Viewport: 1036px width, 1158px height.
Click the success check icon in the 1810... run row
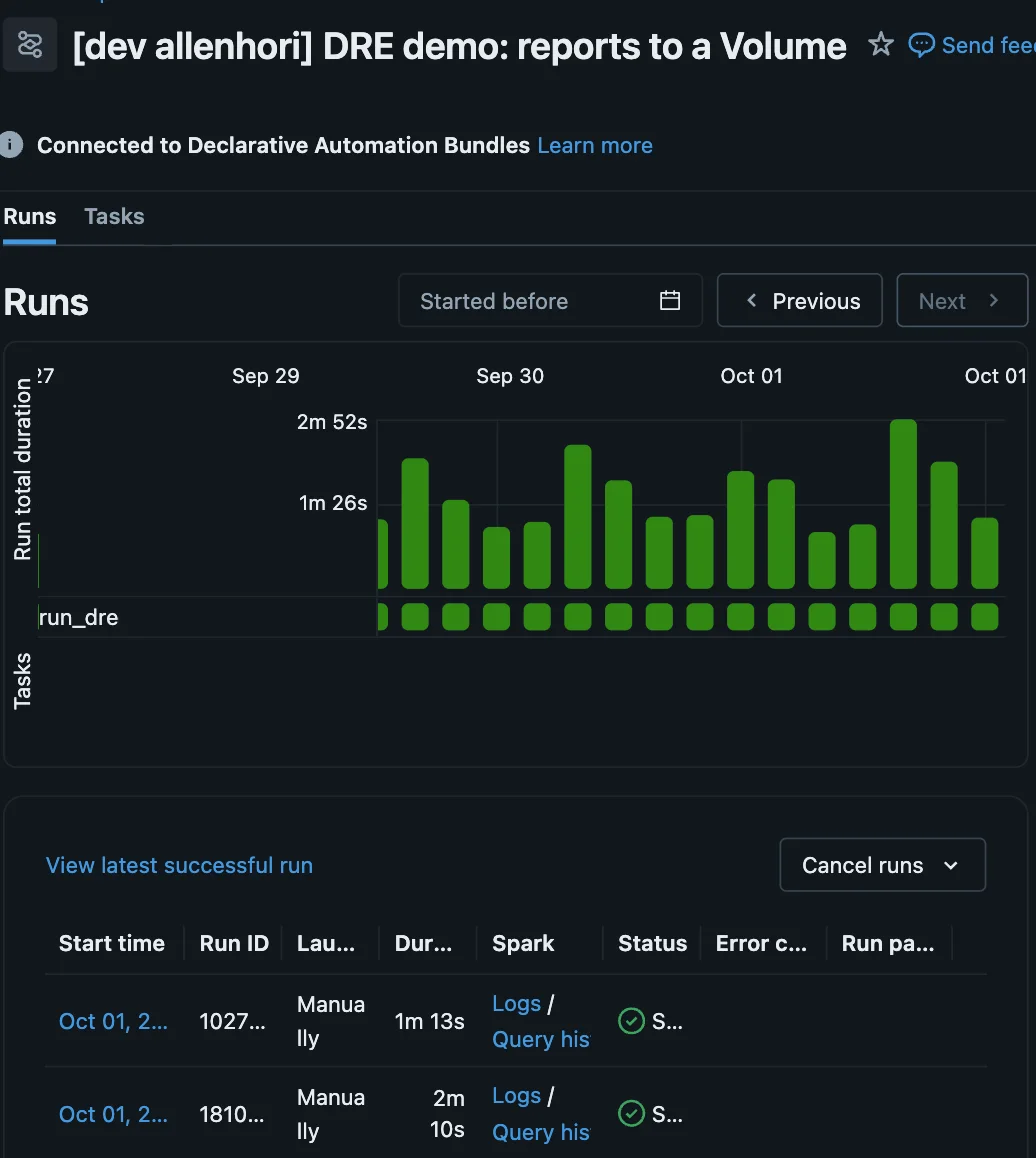[x=631, y=1114]
